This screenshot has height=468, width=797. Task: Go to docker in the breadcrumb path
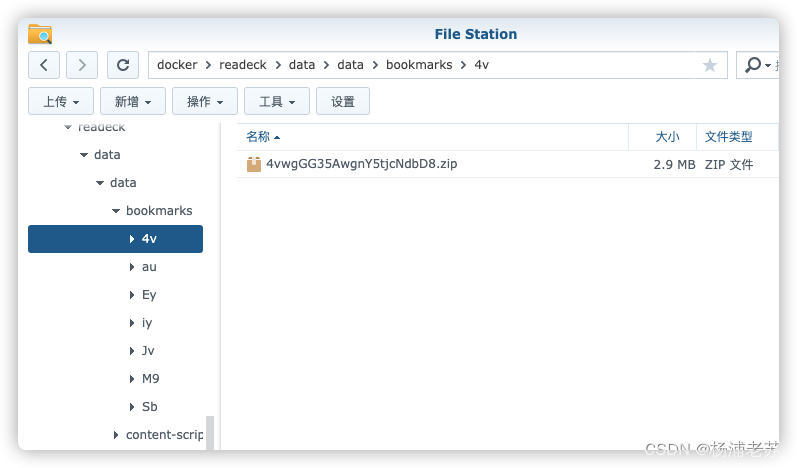pos(177,65)
